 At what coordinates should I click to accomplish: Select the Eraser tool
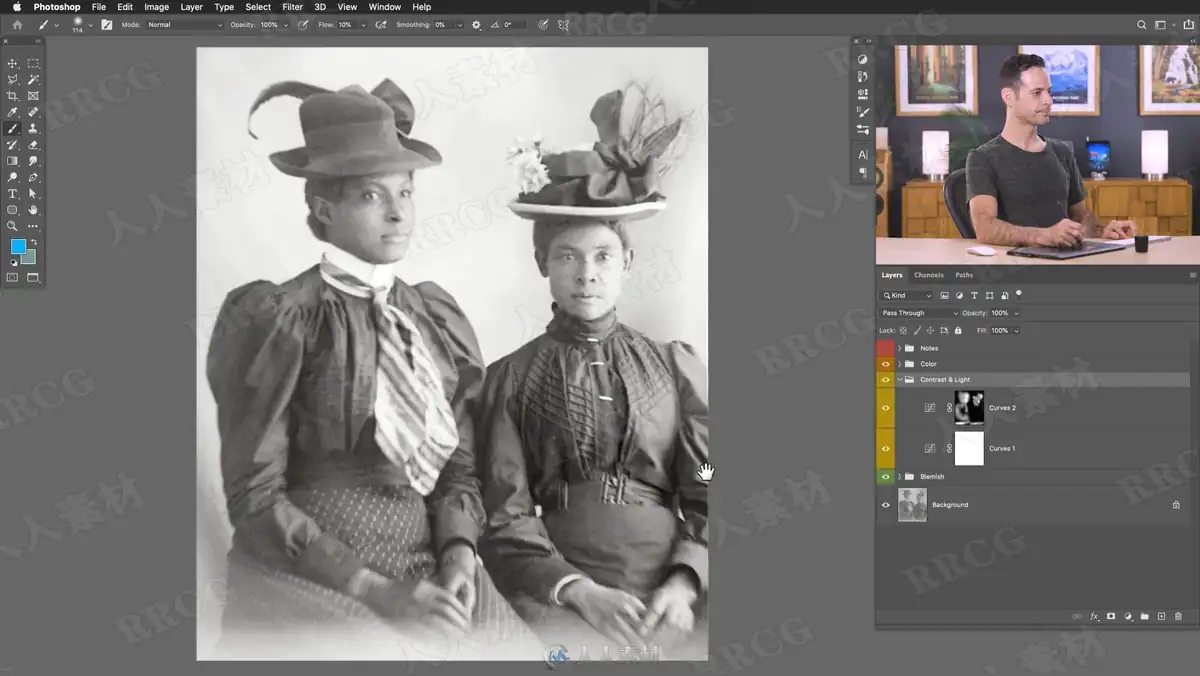[x=33, y=145]
